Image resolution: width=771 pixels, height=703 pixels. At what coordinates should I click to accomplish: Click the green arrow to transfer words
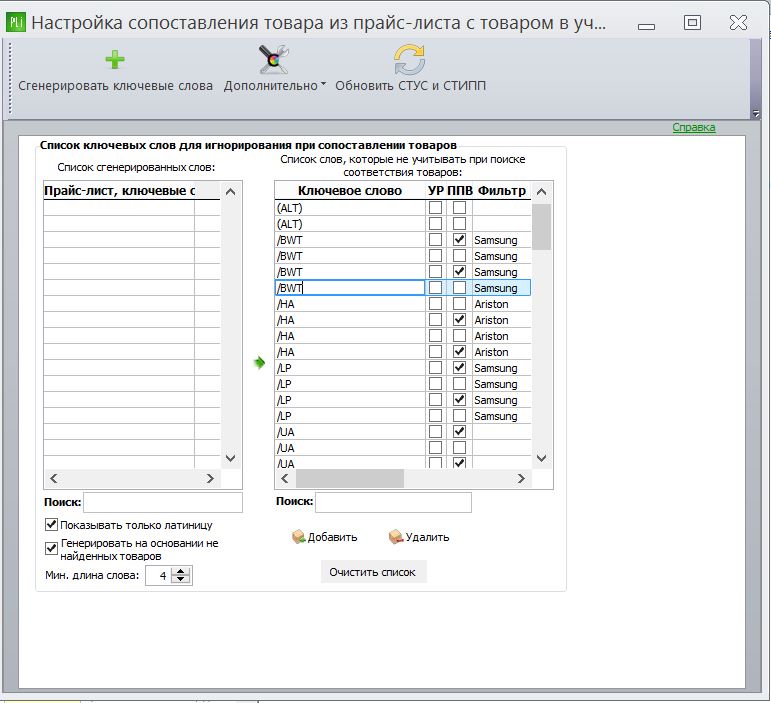[259, 363]
